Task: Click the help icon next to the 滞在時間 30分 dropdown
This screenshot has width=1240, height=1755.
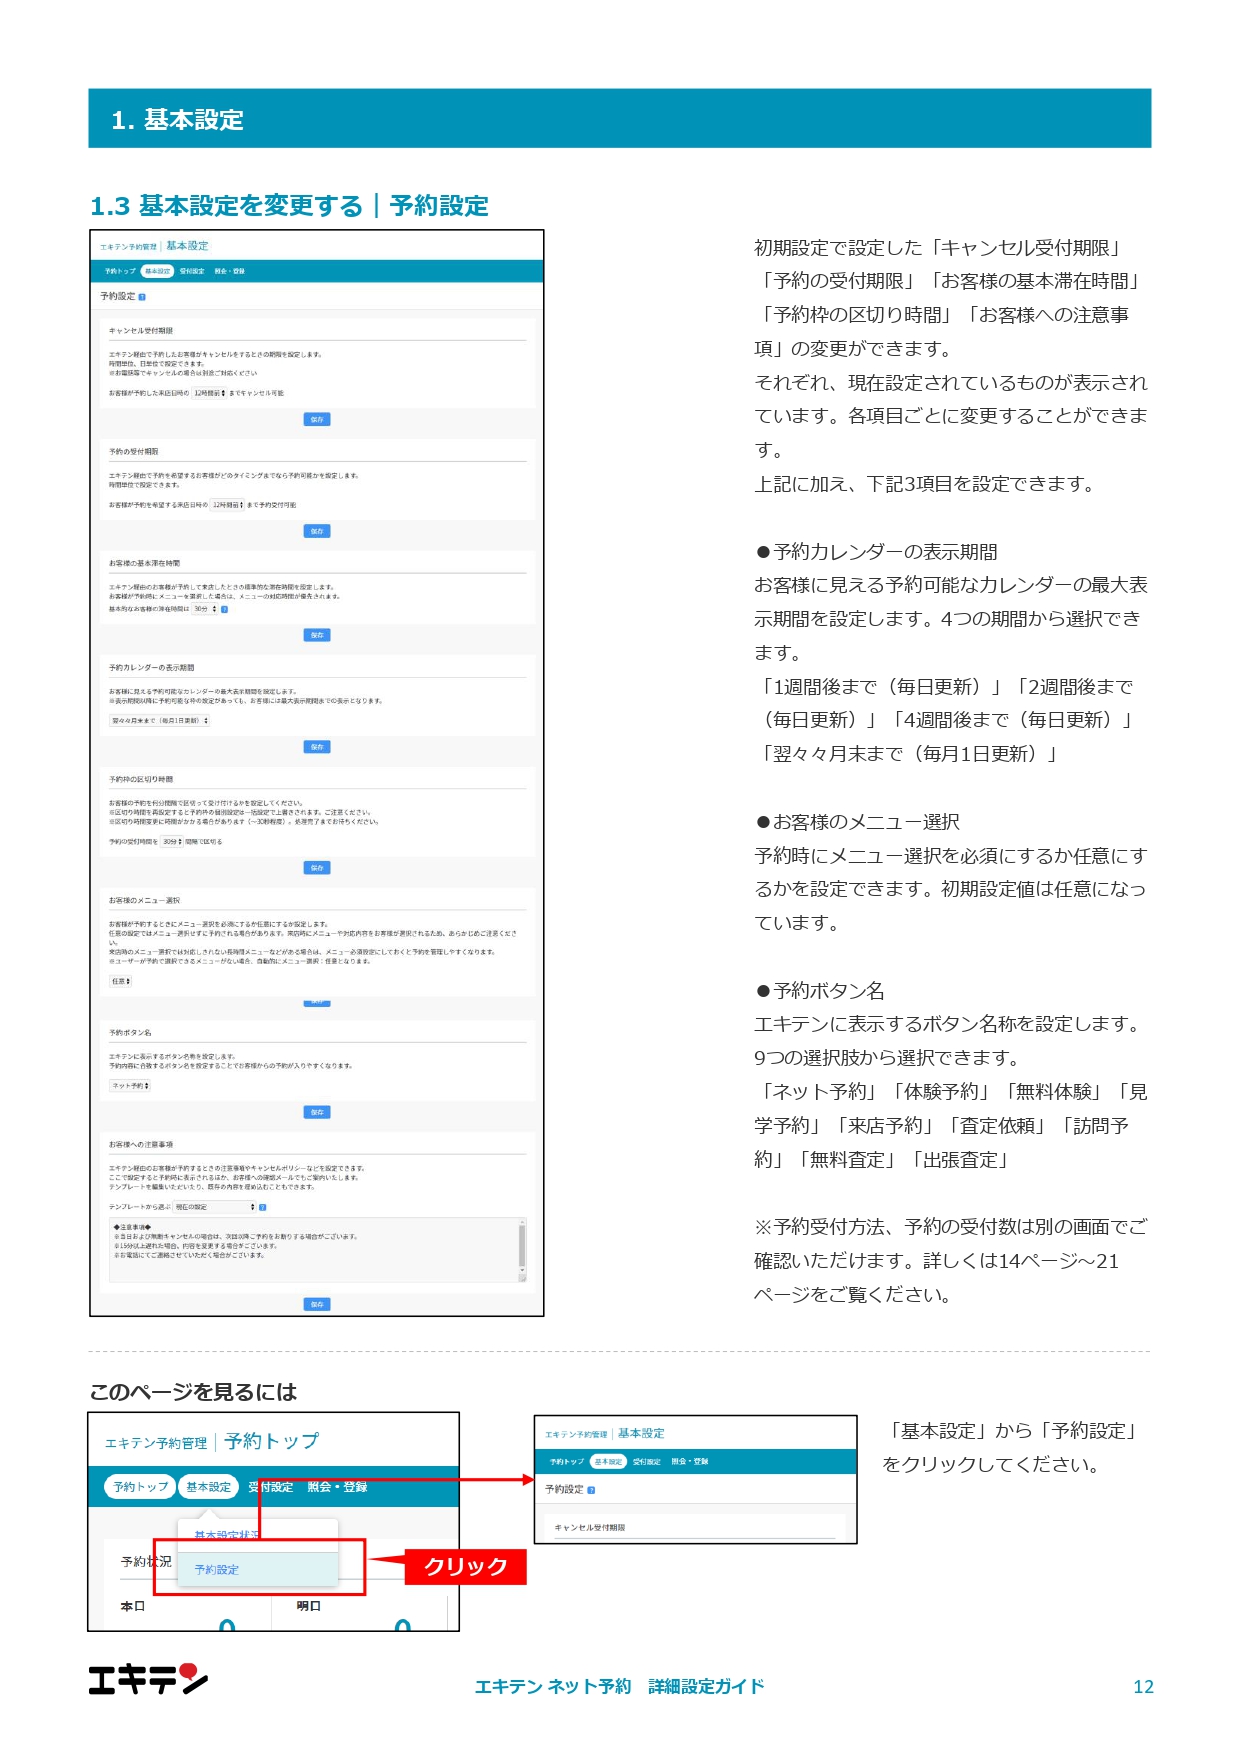Action: (x=224, y=609)
